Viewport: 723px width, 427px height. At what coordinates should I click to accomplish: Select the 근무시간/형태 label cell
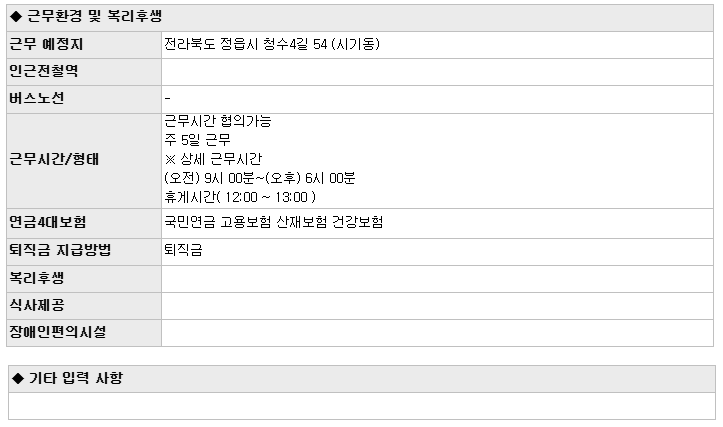(84, 161)
